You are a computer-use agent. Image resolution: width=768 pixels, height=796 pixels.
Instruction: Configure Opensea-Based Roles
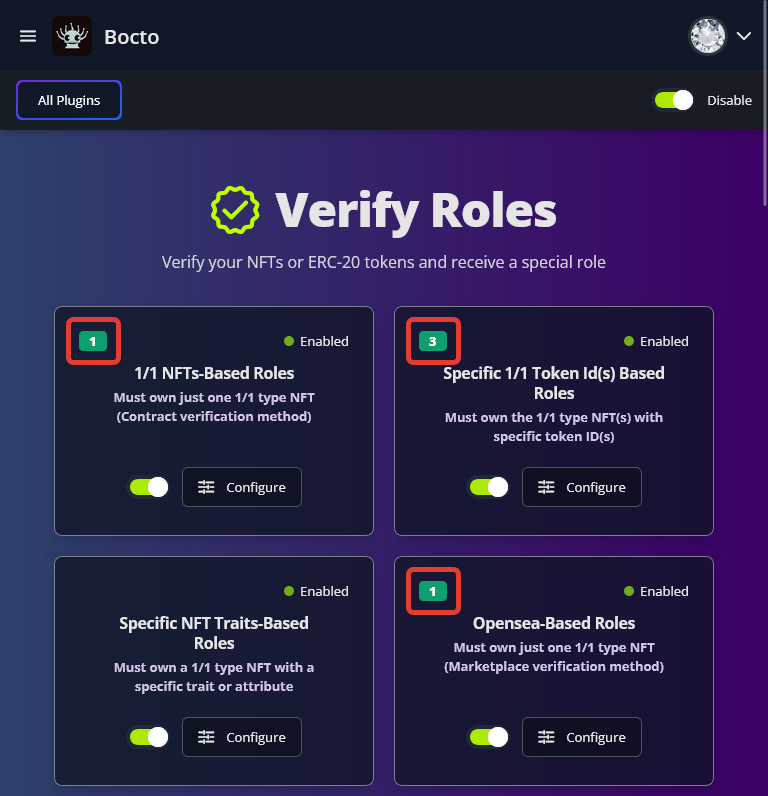coord(581,737)
